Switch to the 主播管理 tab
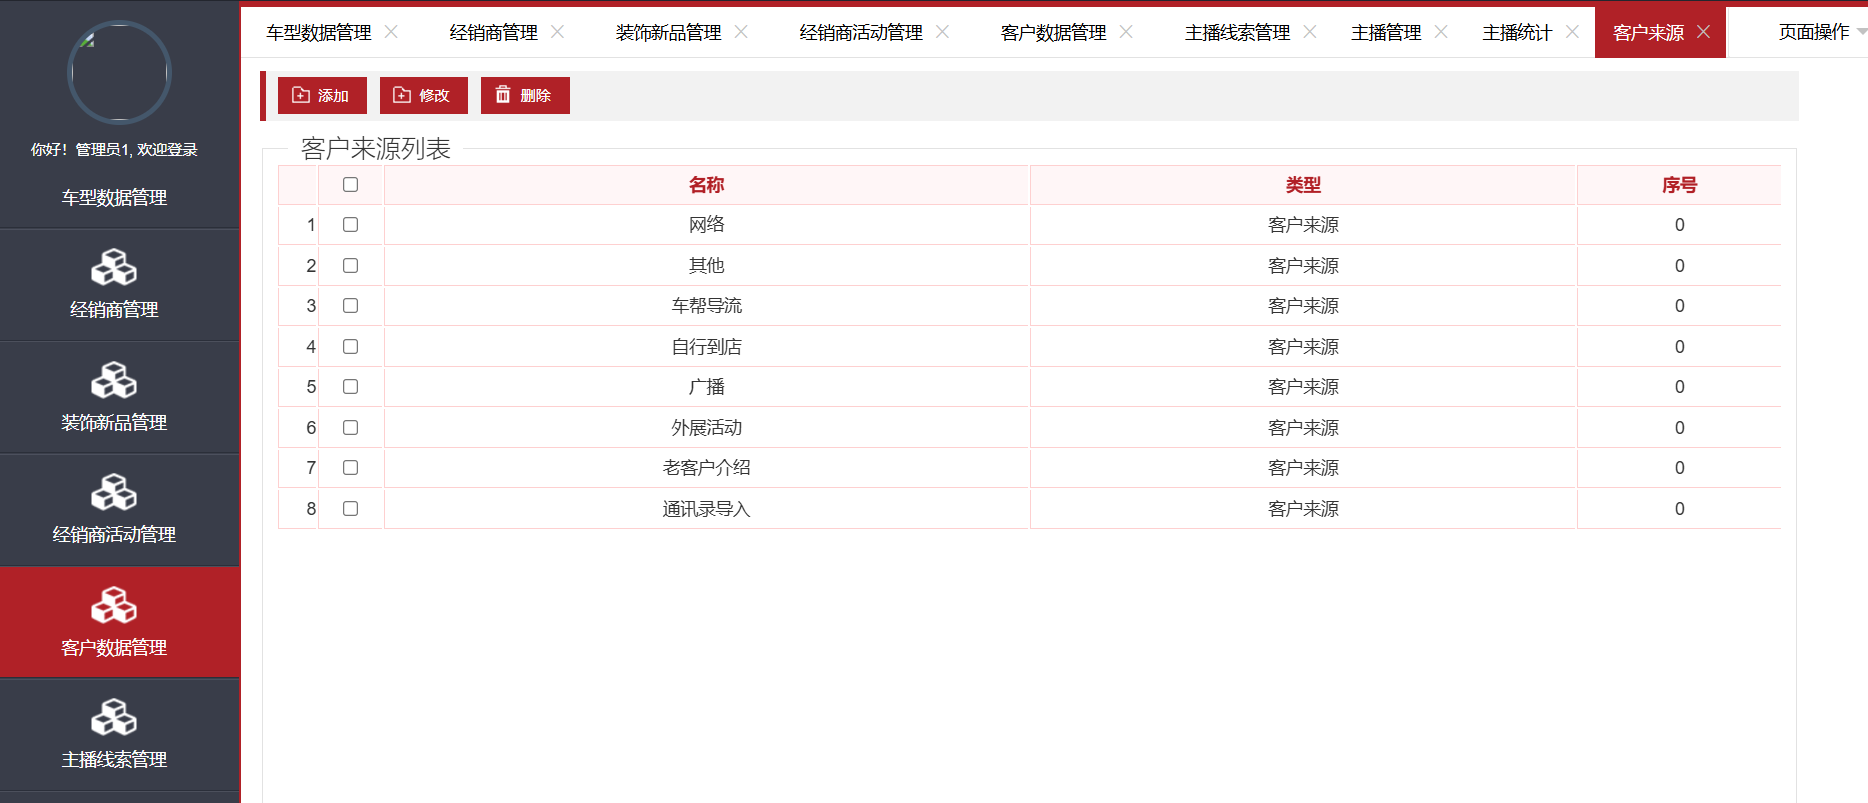 pyautogui.click(x=1385, y=33)
